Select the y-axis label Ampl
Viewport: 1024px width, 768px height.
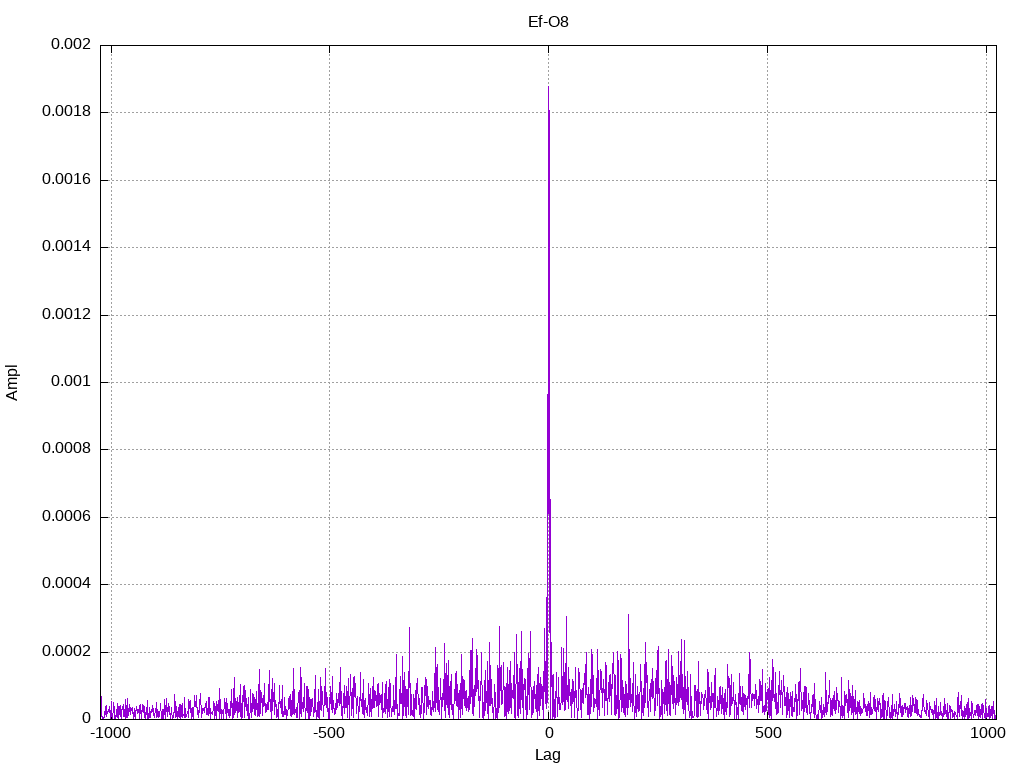(12, 383)
